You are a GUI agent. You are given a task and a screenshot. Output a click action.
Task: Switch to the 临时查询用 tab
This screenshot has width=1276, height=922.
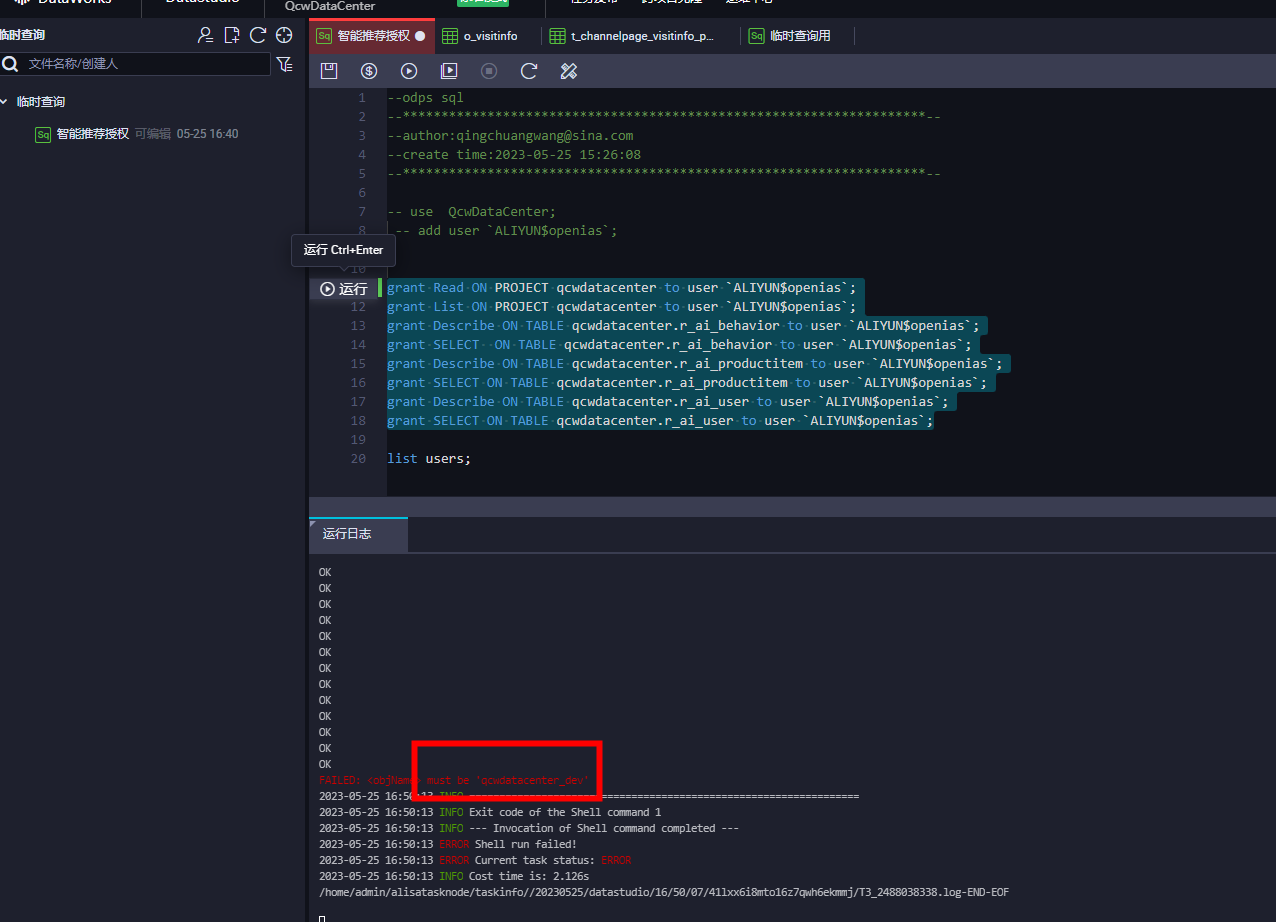pyautogui.click(x=800, y=36)
